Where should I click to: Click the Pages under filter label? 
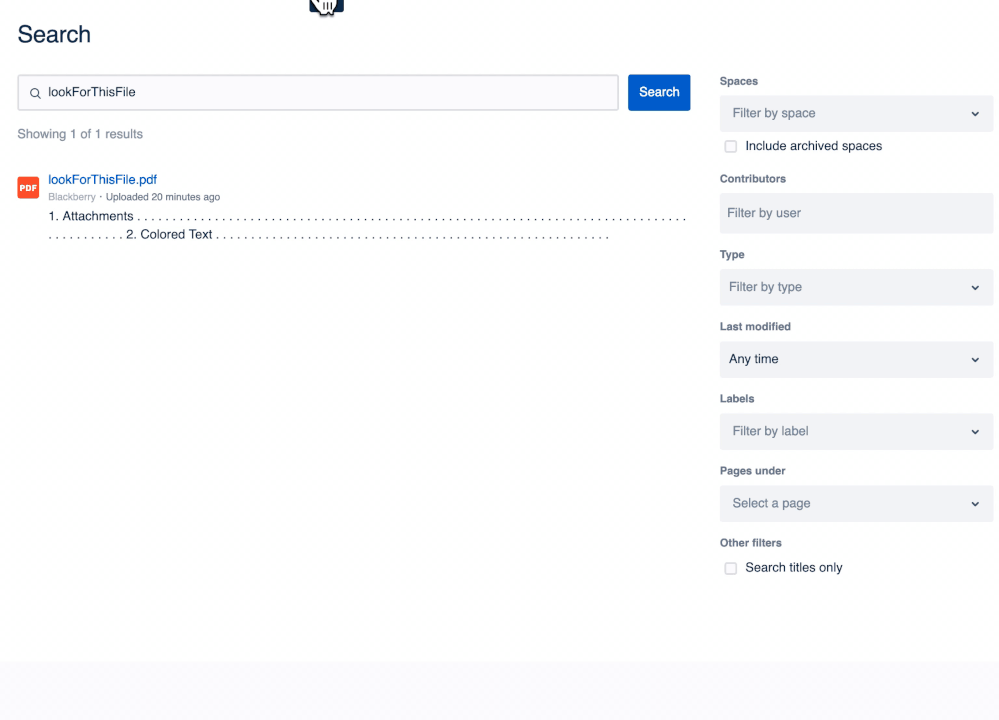pyautogui.click(x=752, y=471)
